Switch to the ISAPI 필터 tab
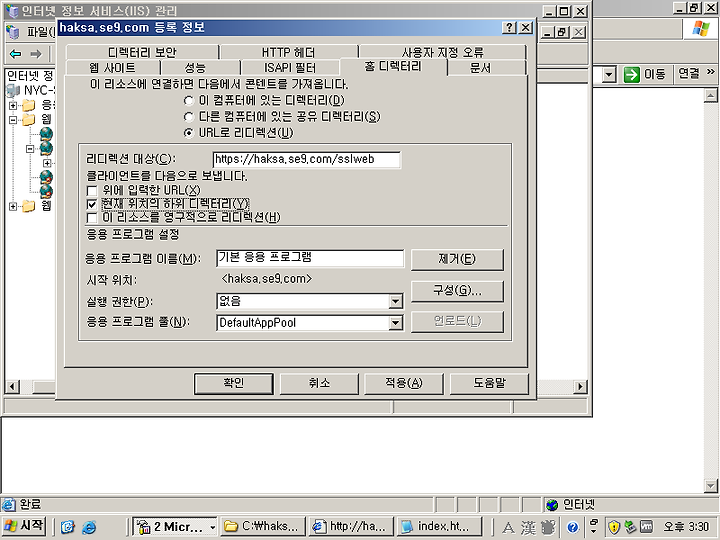 pyautogui.click(x=290, y=68)
